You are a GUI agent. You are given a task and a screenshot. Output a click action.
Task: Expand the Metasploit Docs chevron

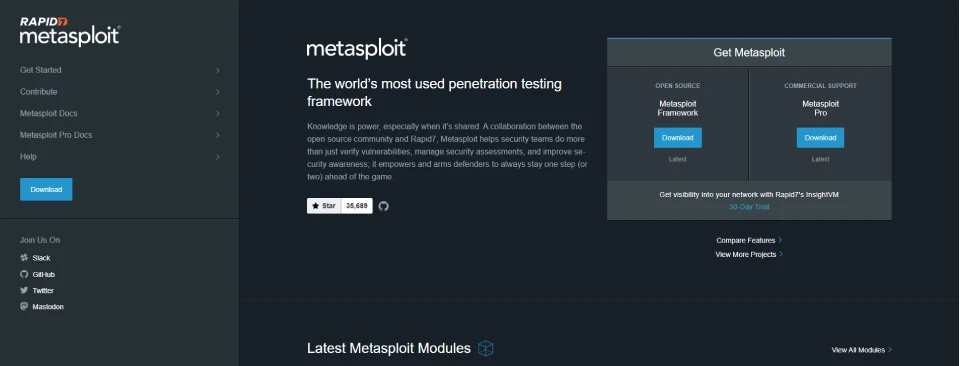[217, 113]
